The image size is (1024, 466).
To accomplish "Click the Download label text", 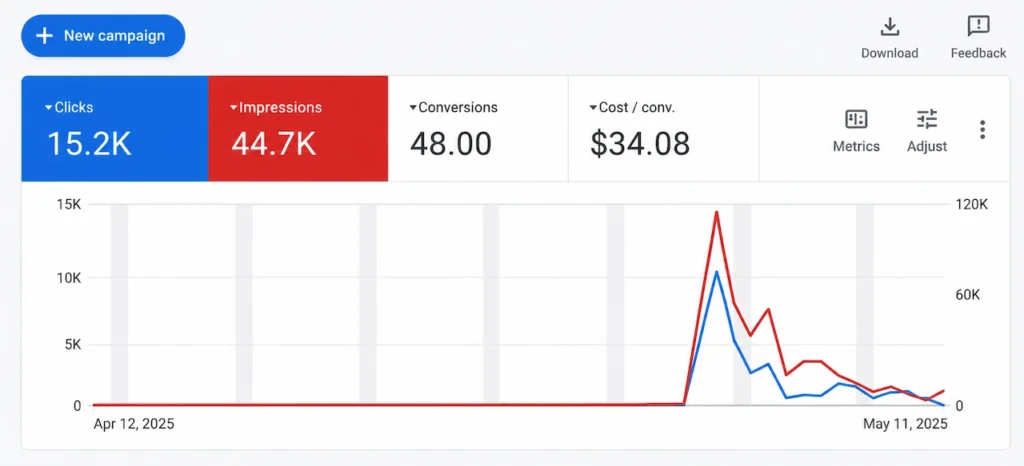I will click(x=889, y=54).
